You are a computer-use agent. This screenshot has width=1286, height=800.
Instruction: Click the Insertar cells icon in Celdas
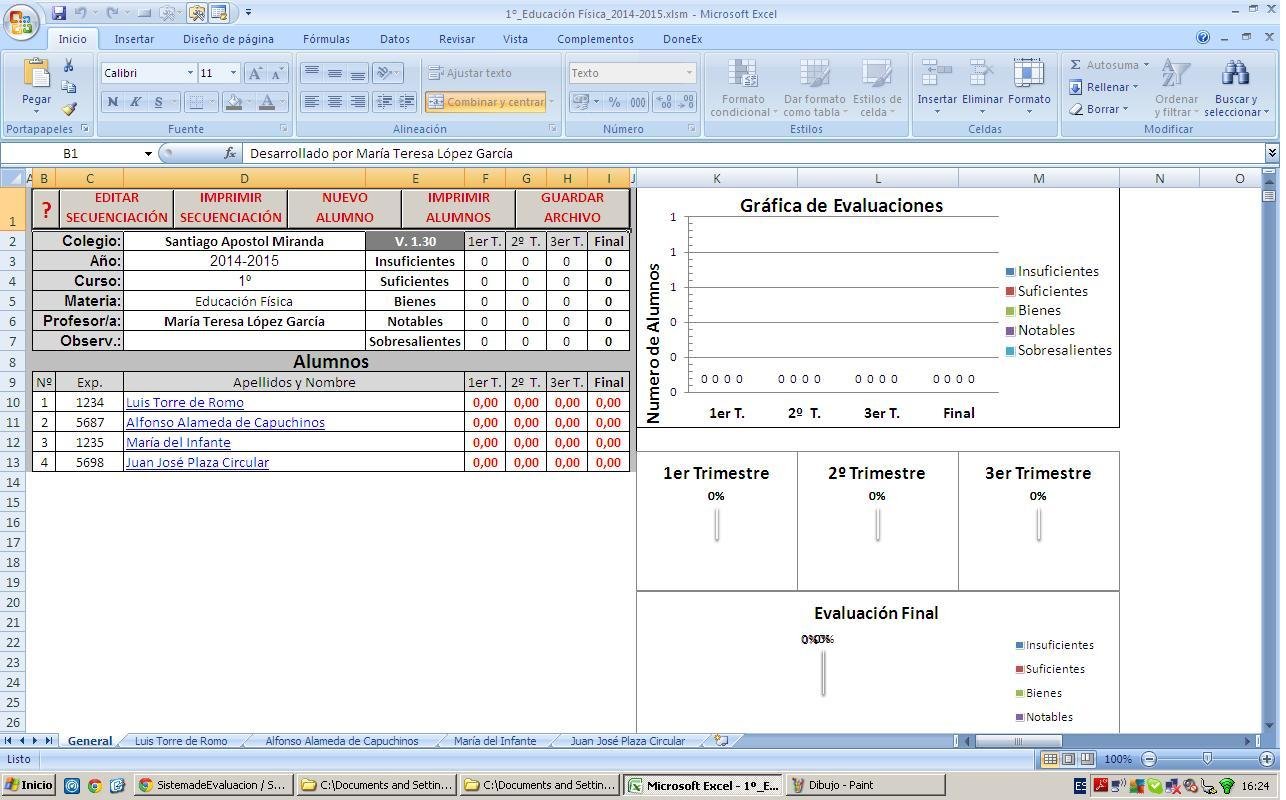(937, 73)
